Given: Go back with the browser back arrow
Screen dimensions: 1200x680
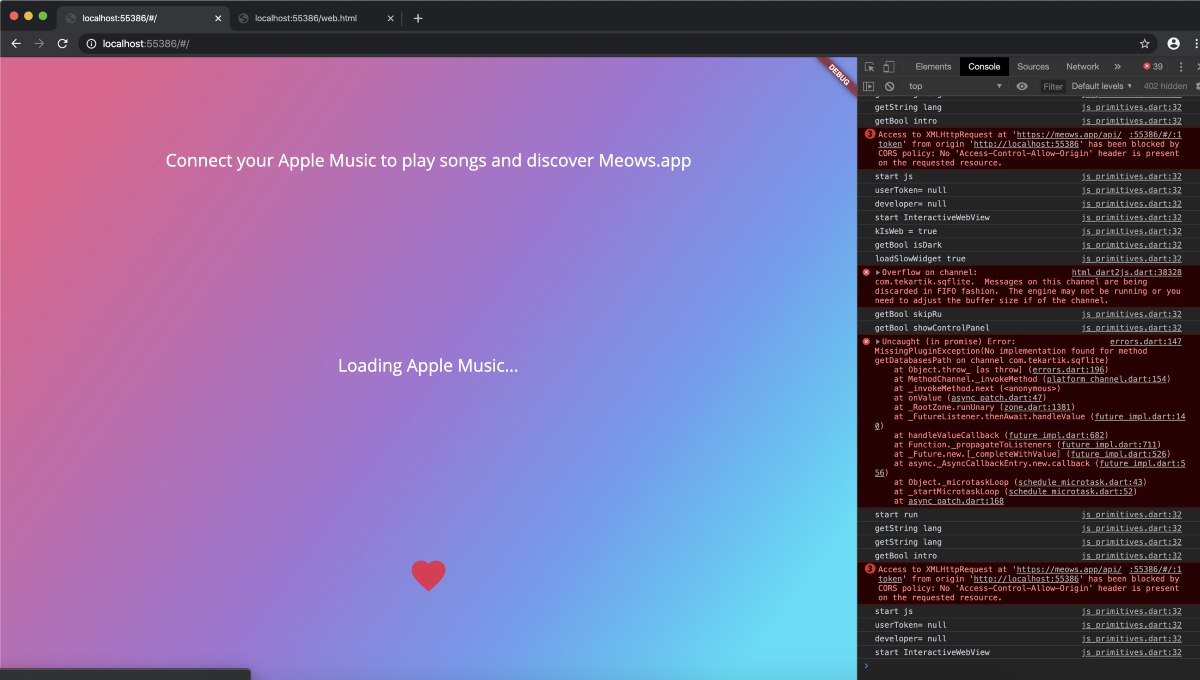Looking at the screenshot, I should 16,44.
